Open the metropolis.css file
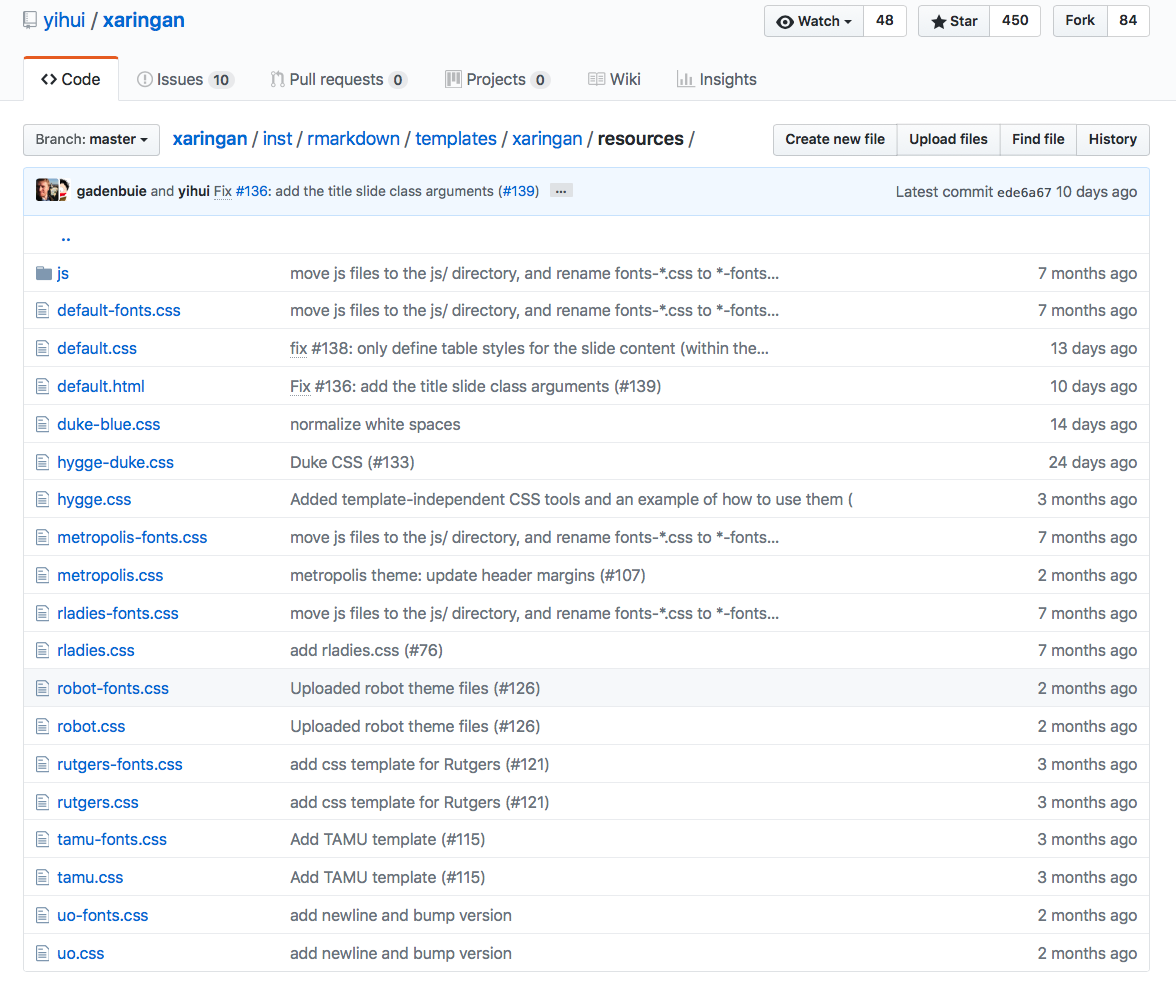This screenshot has height=1004, width=1176. pos(110,575)
